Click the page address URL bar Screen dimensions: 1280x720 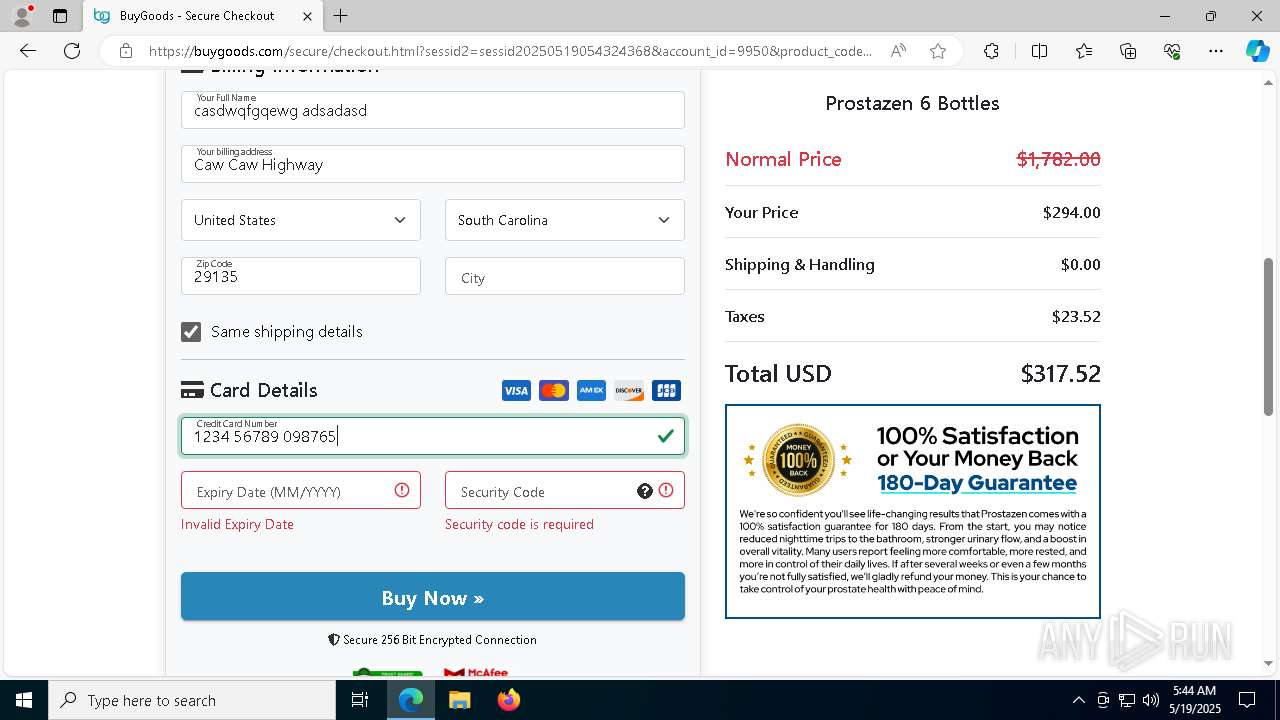[510, 51]
